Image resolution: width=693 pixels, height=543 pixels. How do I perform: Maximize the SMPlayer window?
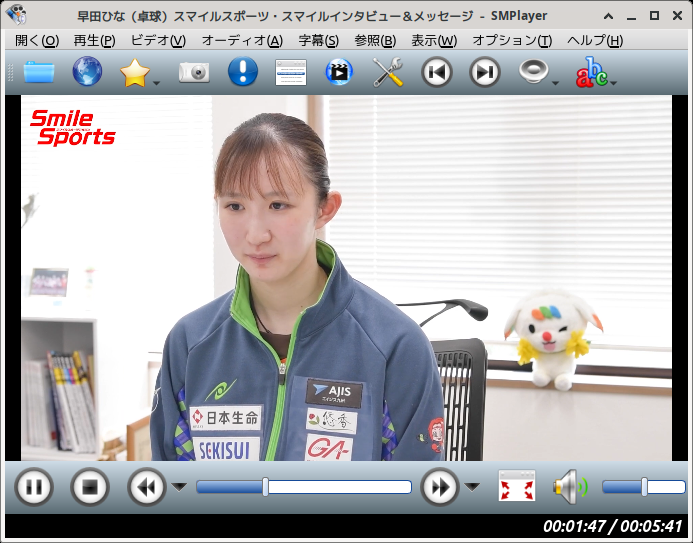(x=655, y=16)
